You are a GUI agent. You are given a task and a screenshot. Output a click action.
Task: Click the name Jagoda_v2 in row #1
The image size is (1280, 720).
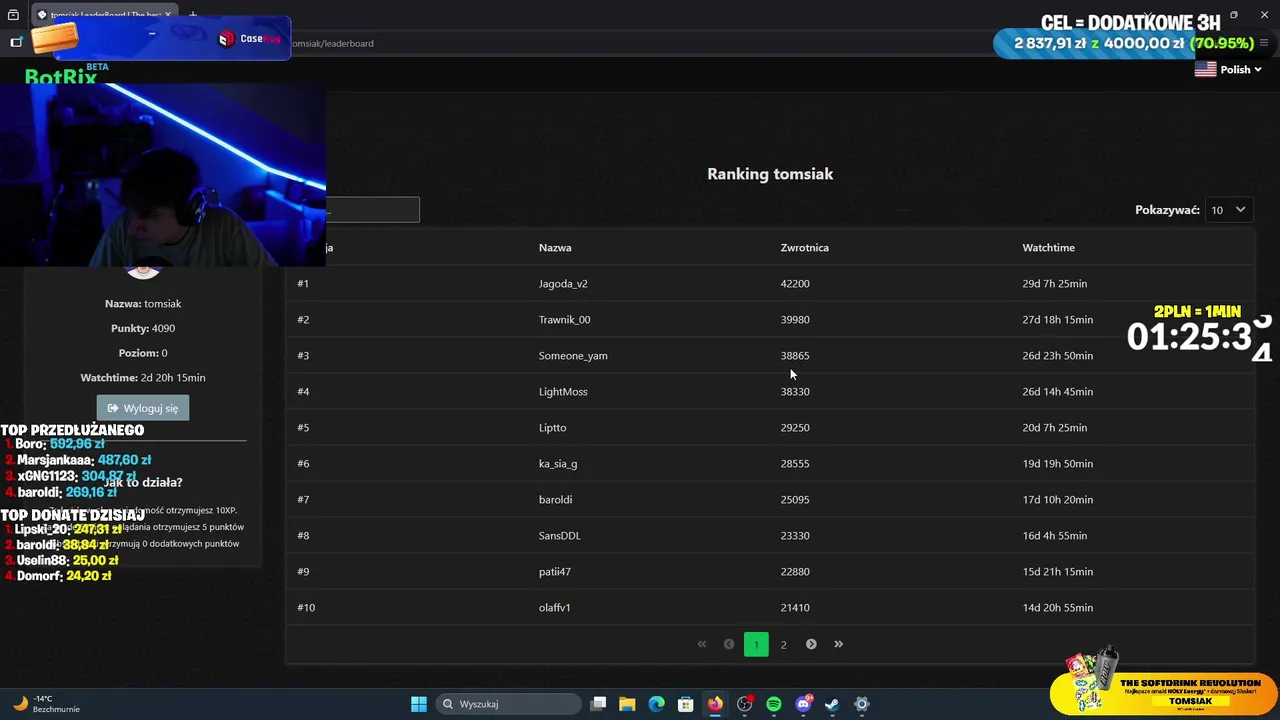pos(563,283)
